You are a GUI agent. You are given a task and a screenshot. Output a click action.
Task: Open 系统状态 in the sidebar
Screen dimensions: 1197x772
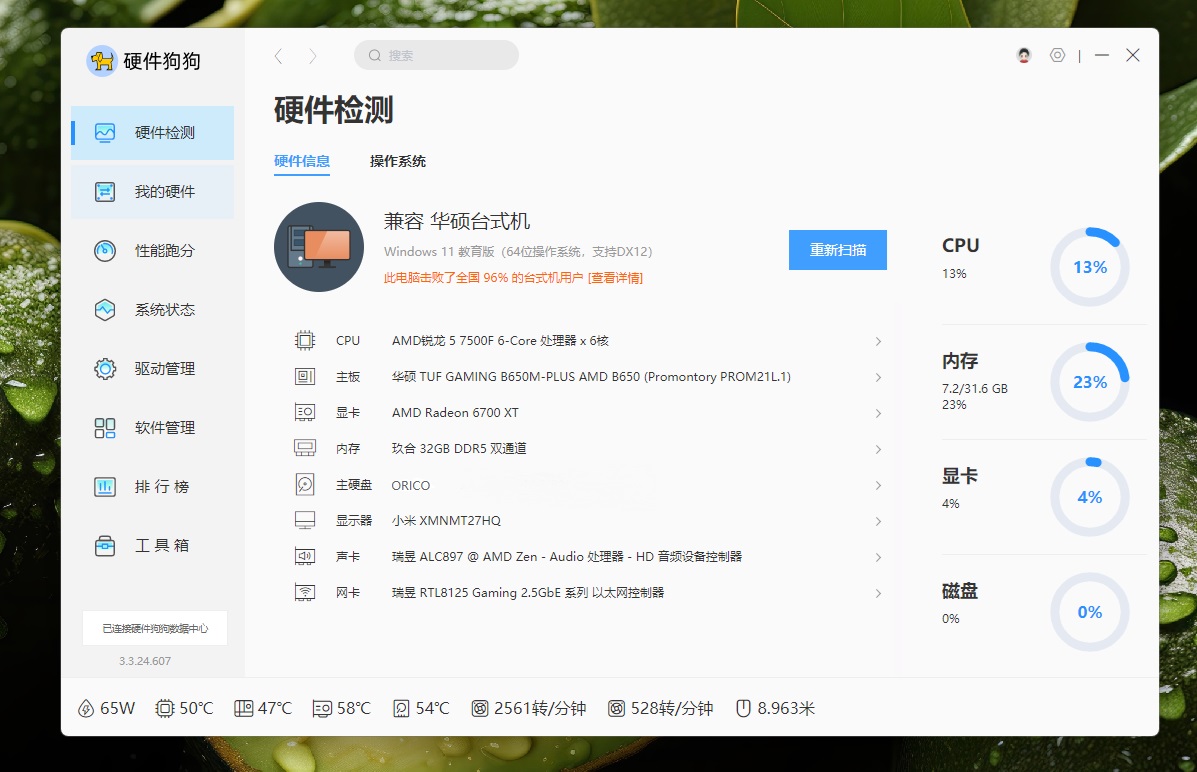(153, 309)
